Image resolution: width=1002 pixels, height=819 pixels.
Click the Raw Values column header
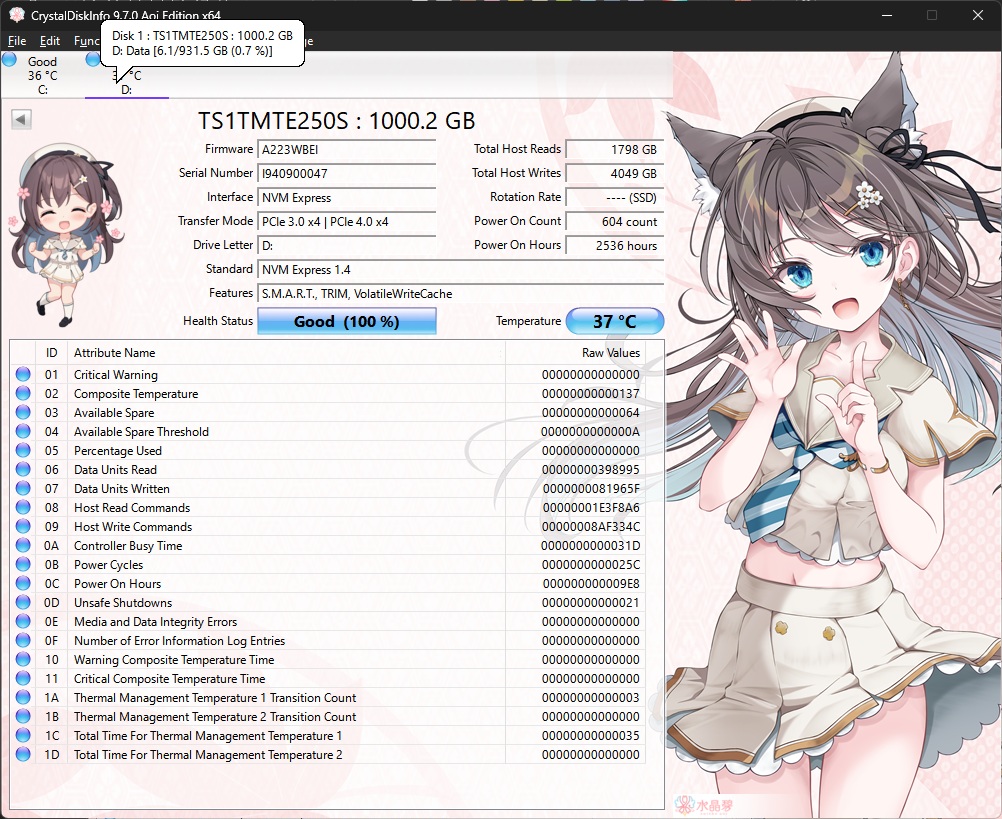[x=610, y=353]
